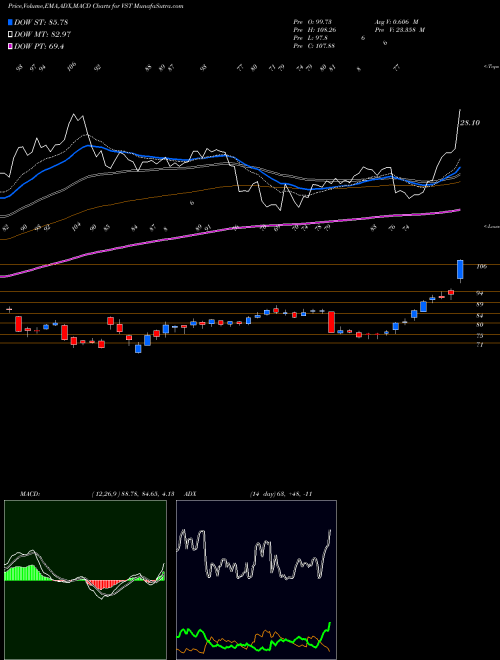Click the ADX (14 day) parameter values
500x660 pixels.
pos(281,494)
